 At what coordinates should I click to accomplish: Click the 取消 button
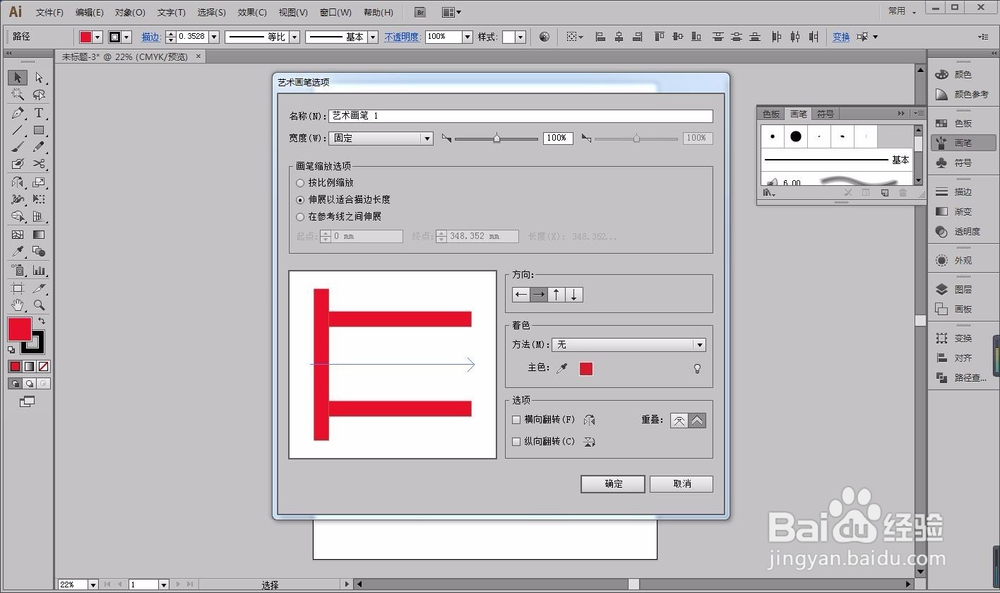point(682,484)
